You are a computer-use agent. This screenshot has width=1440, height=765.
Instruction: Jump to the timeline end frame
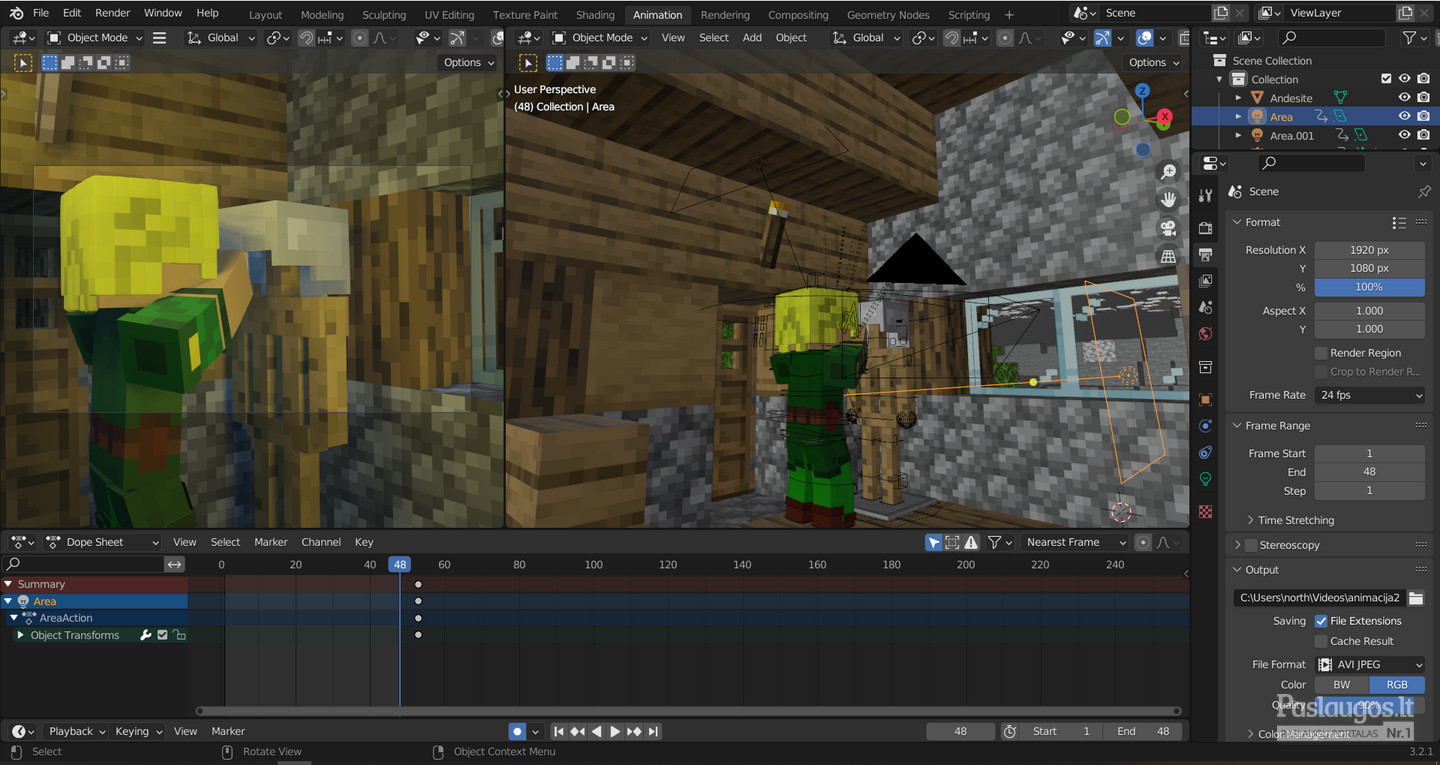653,731
